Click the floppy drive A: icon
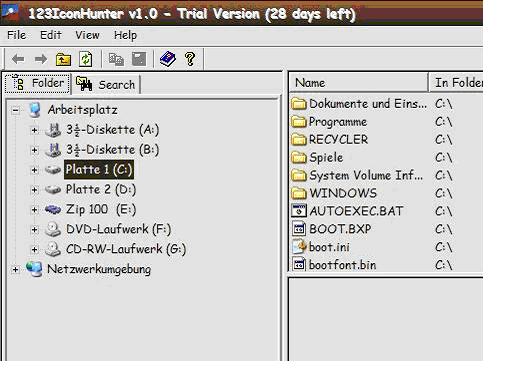The height and width of the screenshot is (384, 512). coord(53,130)
